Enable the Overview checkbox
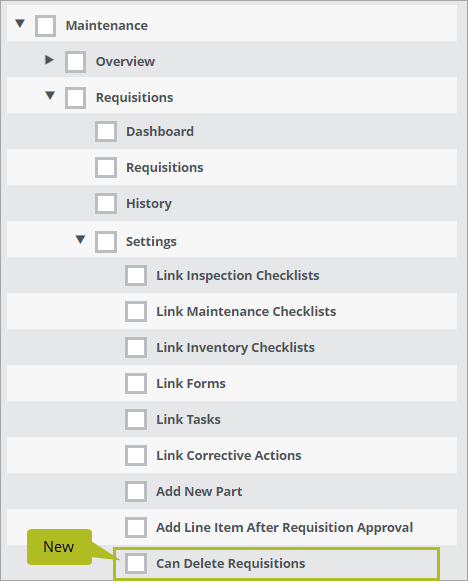 pos(76,62)
